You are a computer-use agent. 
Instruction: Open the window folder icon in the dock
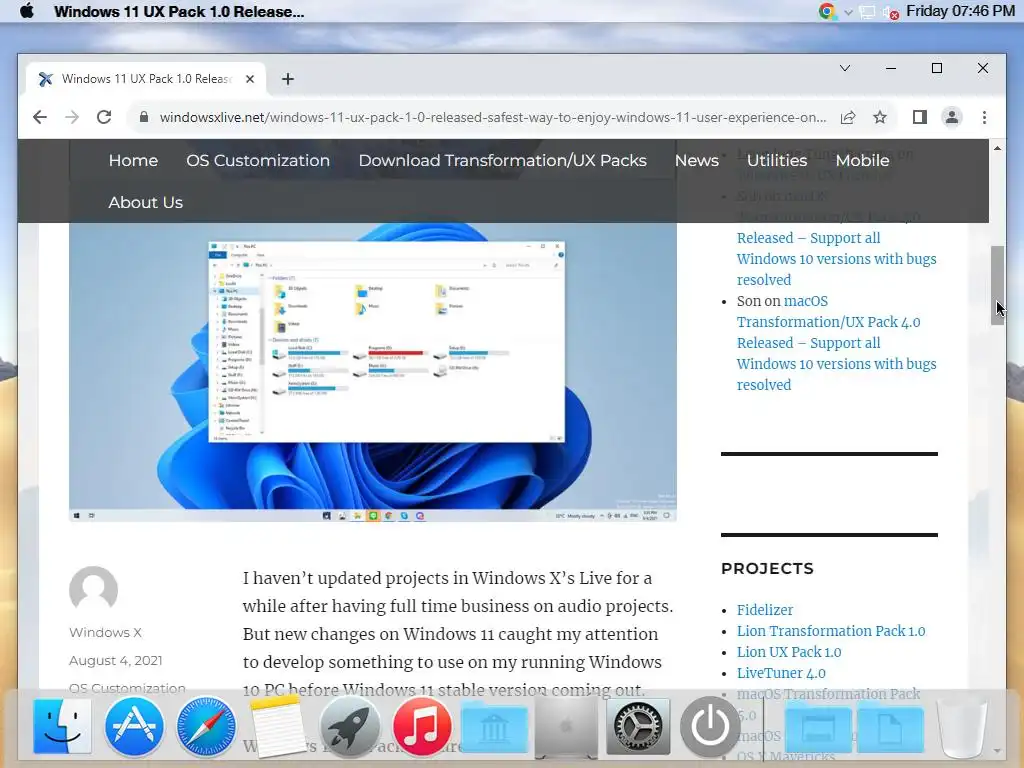818,728
